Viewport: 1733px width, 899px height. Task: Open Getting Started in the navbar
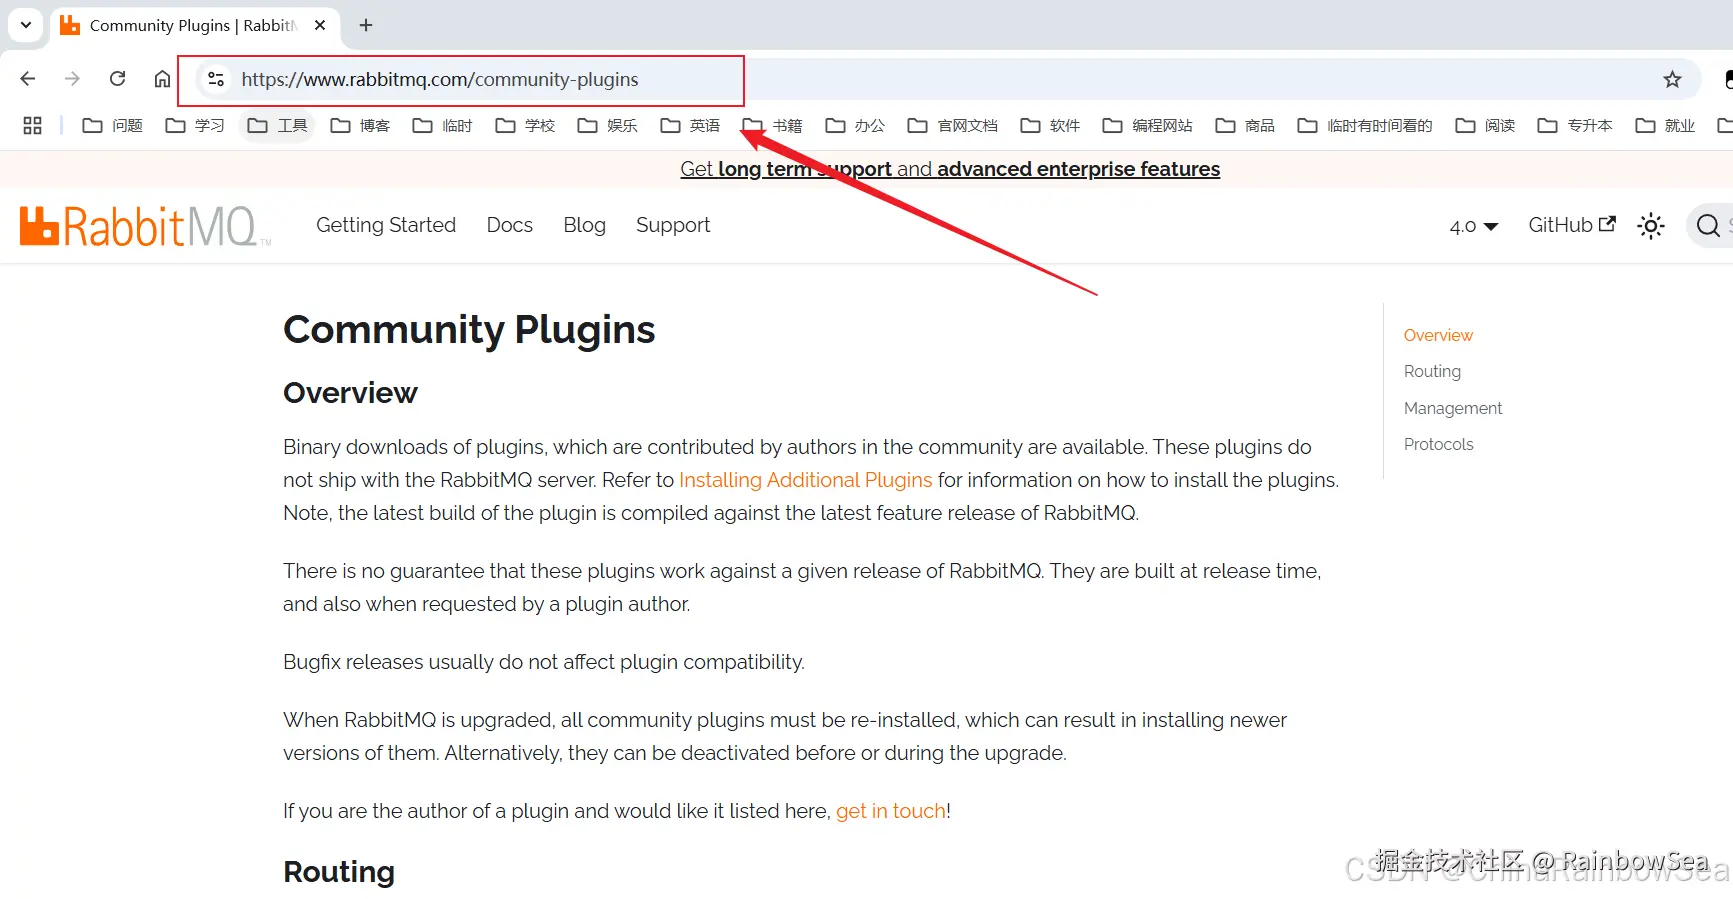(386, 225)
